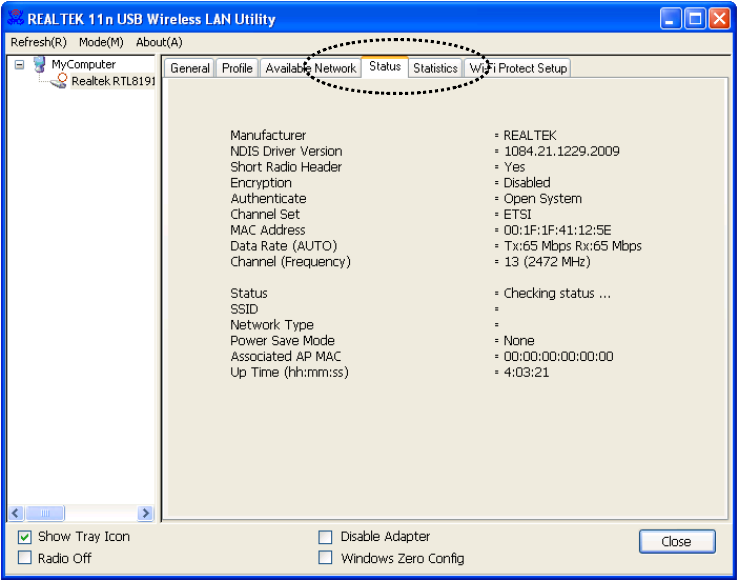This screenshot has height=580, width=738.
Task: Switch to the Profile tab
Action: pos(237,68)
